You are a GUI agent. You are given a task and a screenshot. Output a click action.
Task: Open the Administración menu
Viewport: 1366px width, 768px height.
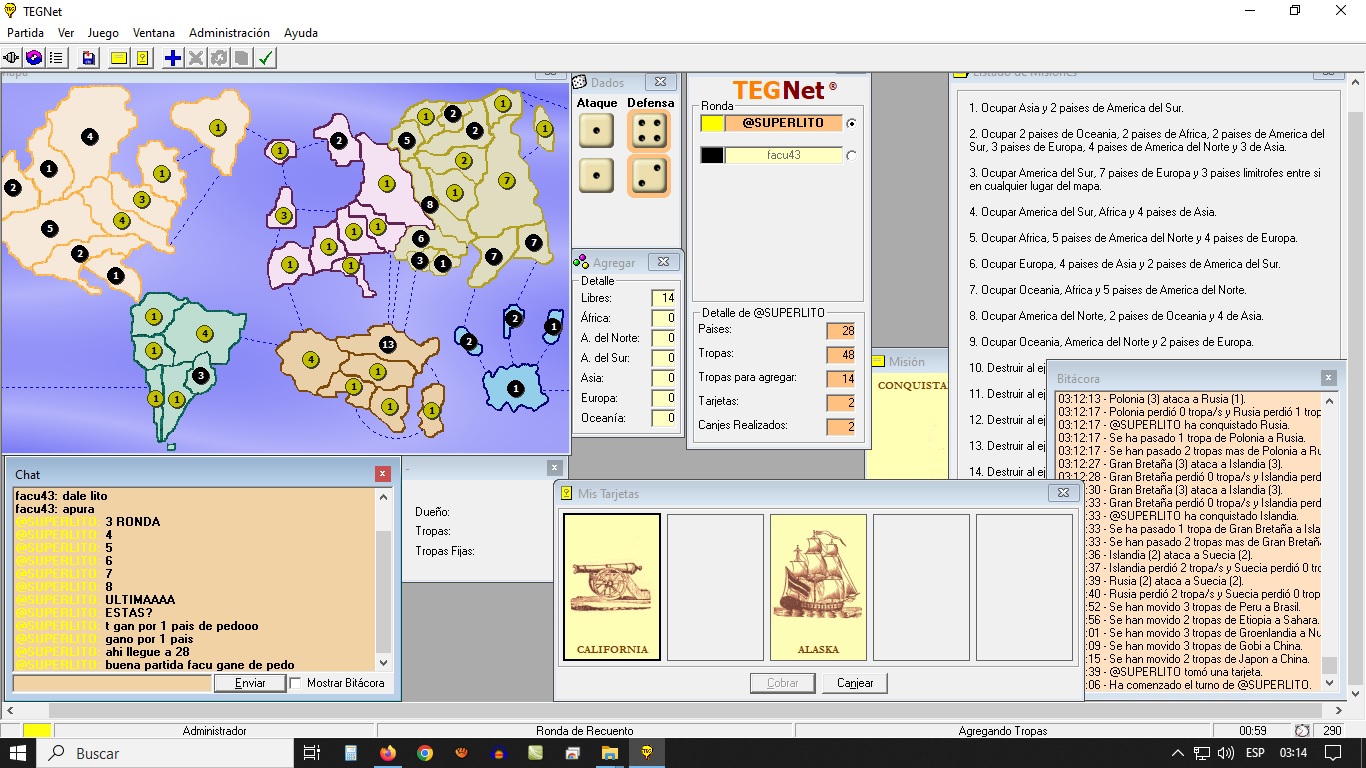(x=229, y=33)
